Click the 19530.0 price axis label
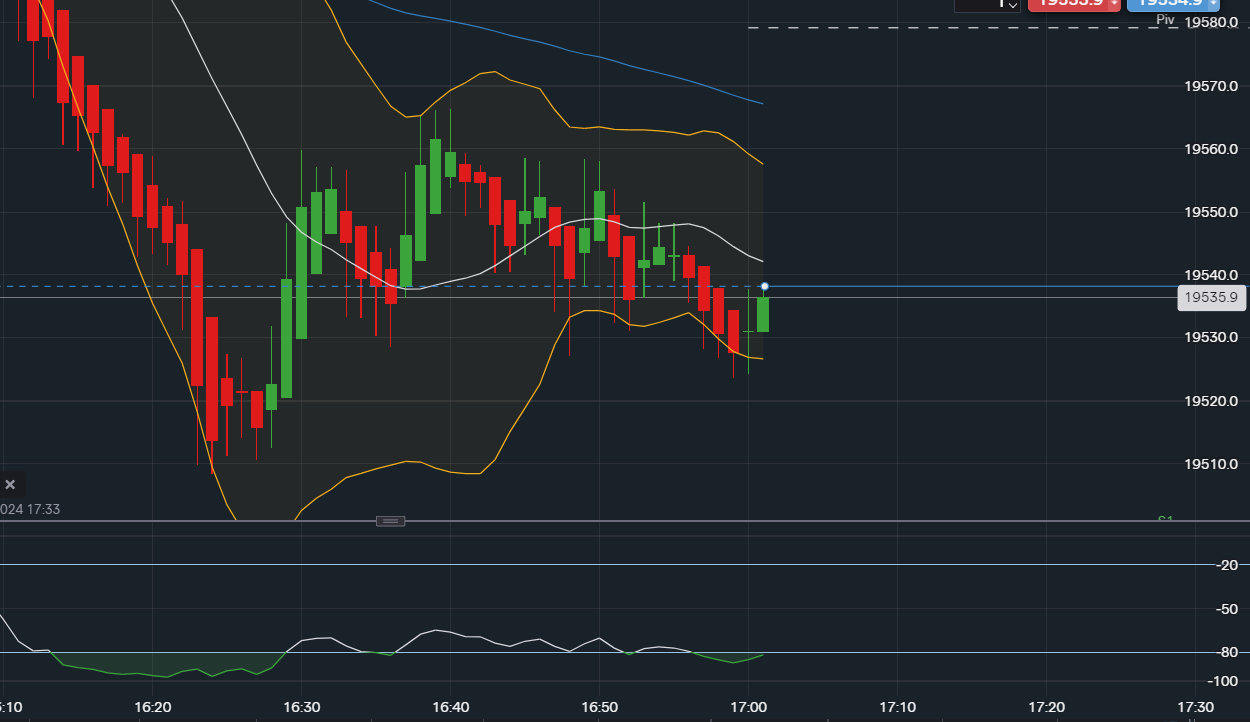The height and width of the screenshot is (722, 1250). click(x=1212, y=338)
